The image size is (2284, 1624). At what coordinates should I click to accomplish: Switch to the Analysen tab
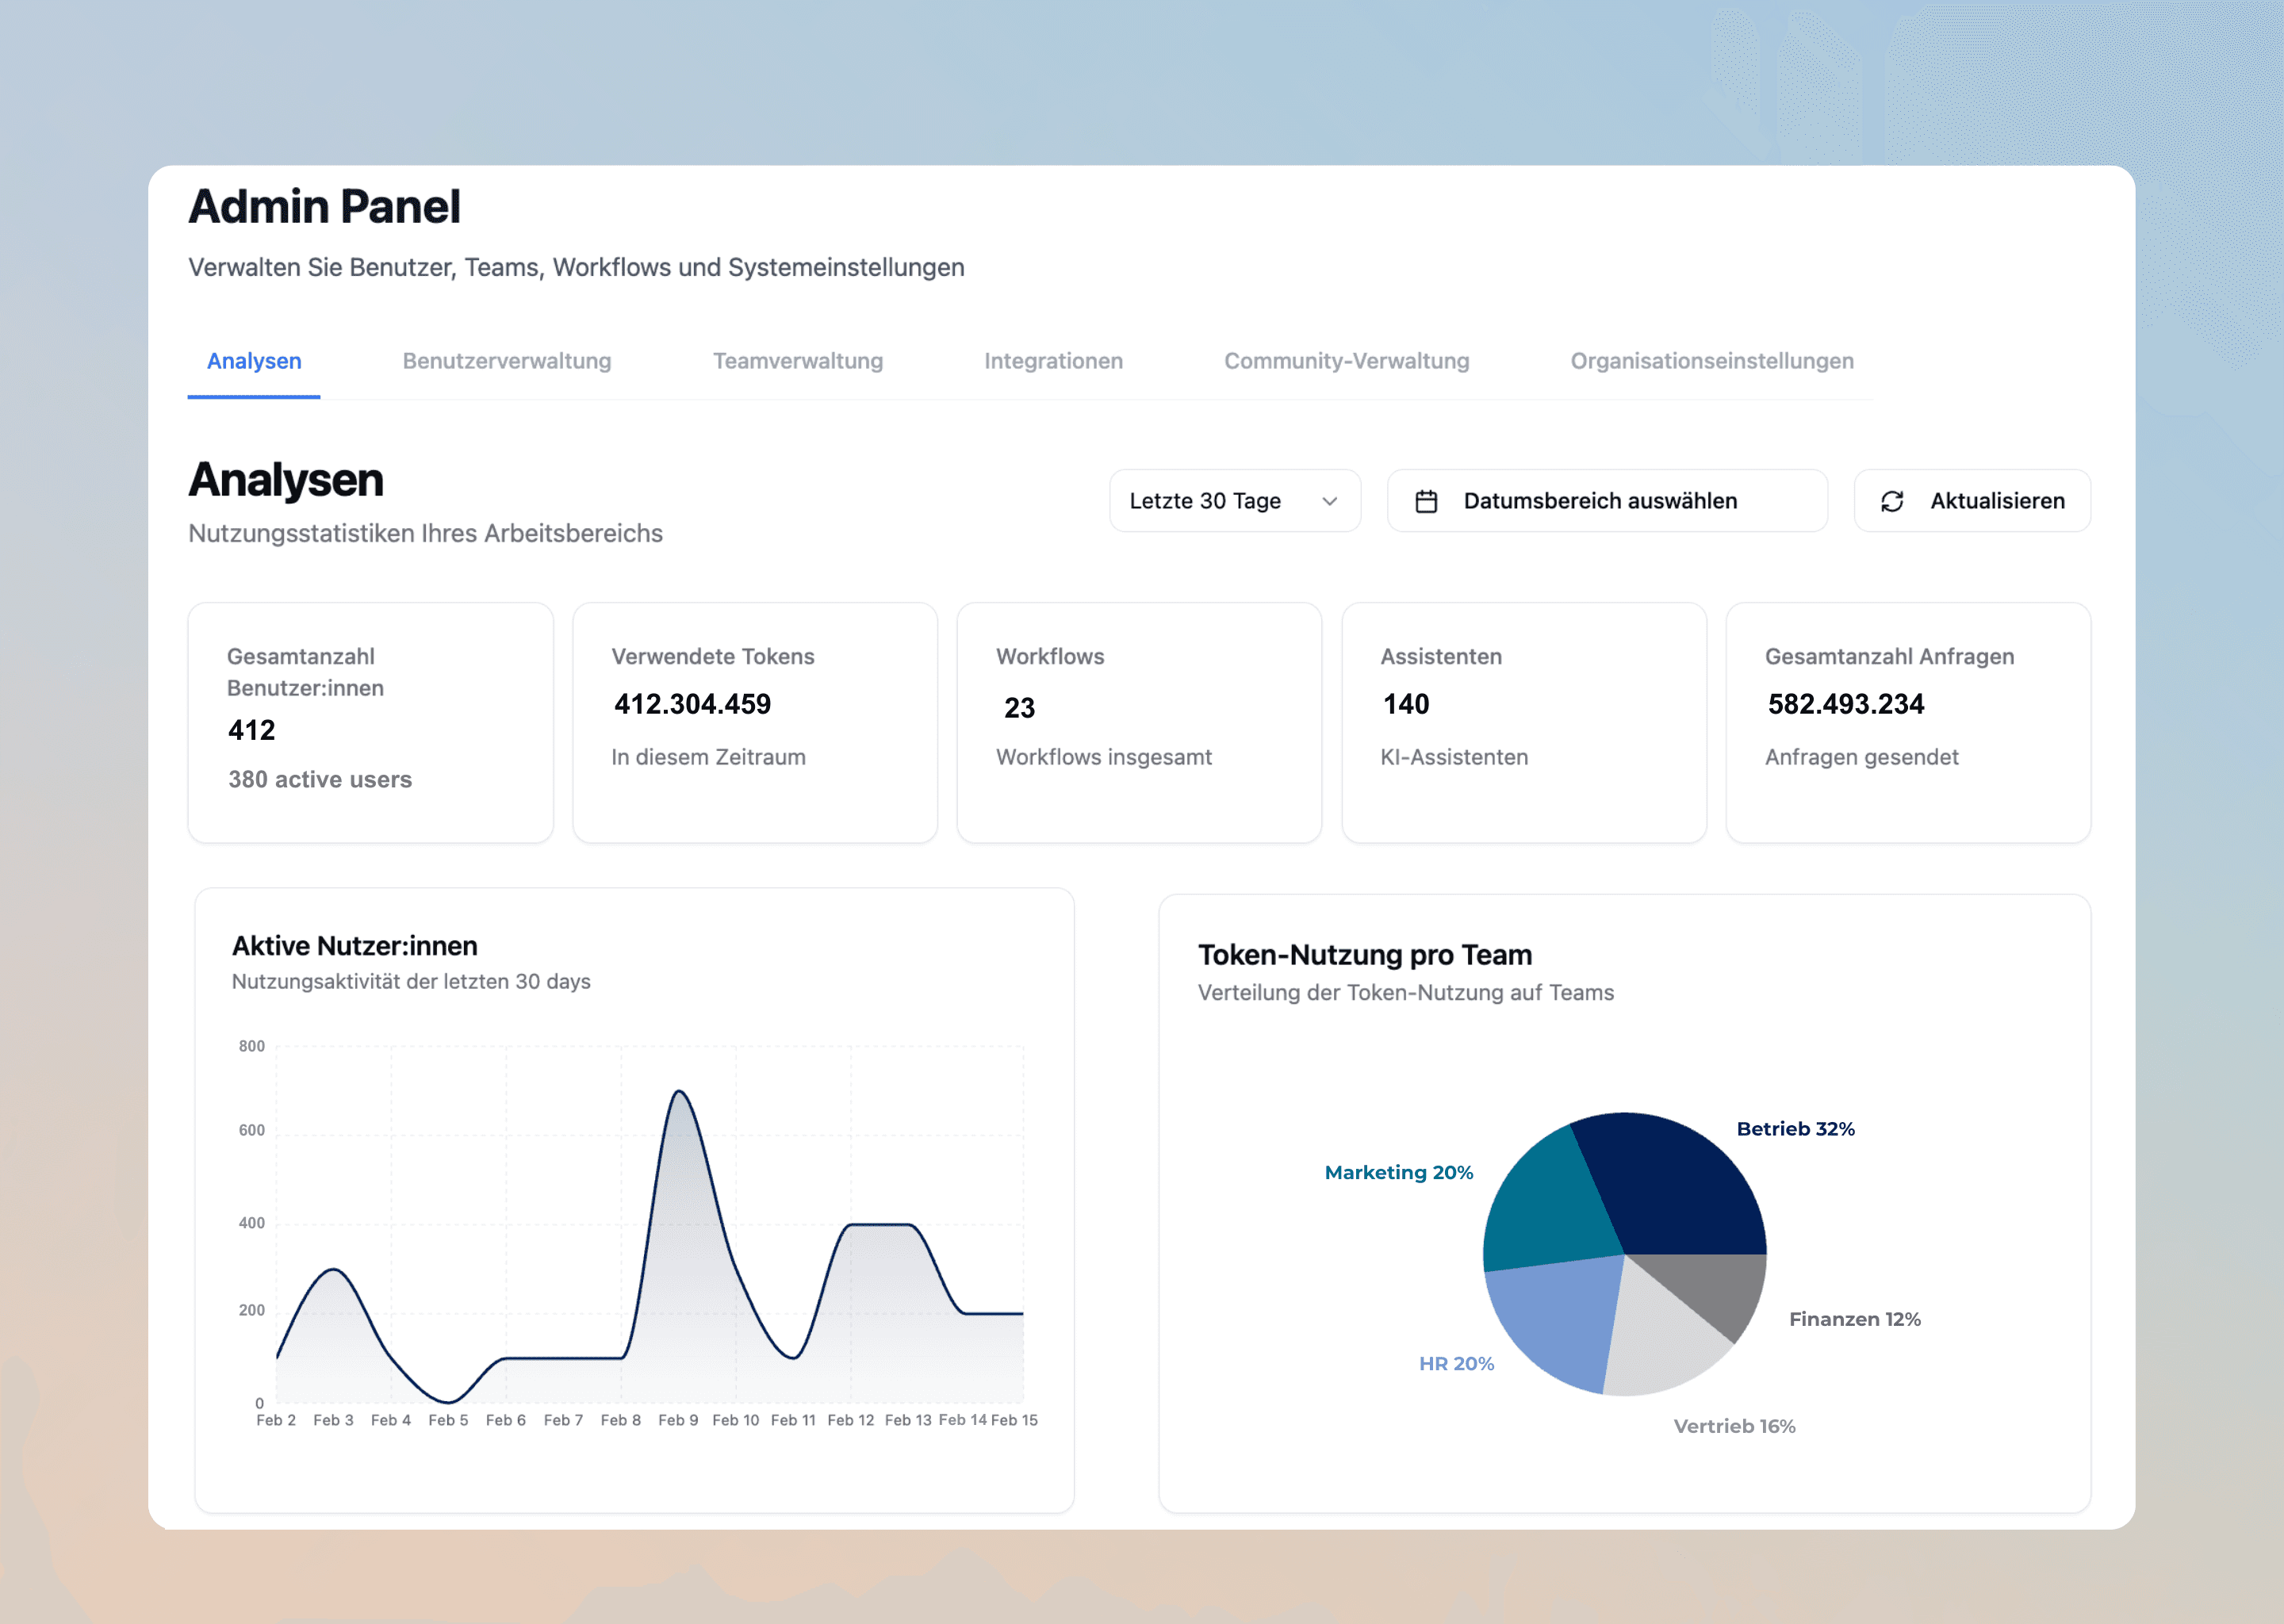pos(254,361)
